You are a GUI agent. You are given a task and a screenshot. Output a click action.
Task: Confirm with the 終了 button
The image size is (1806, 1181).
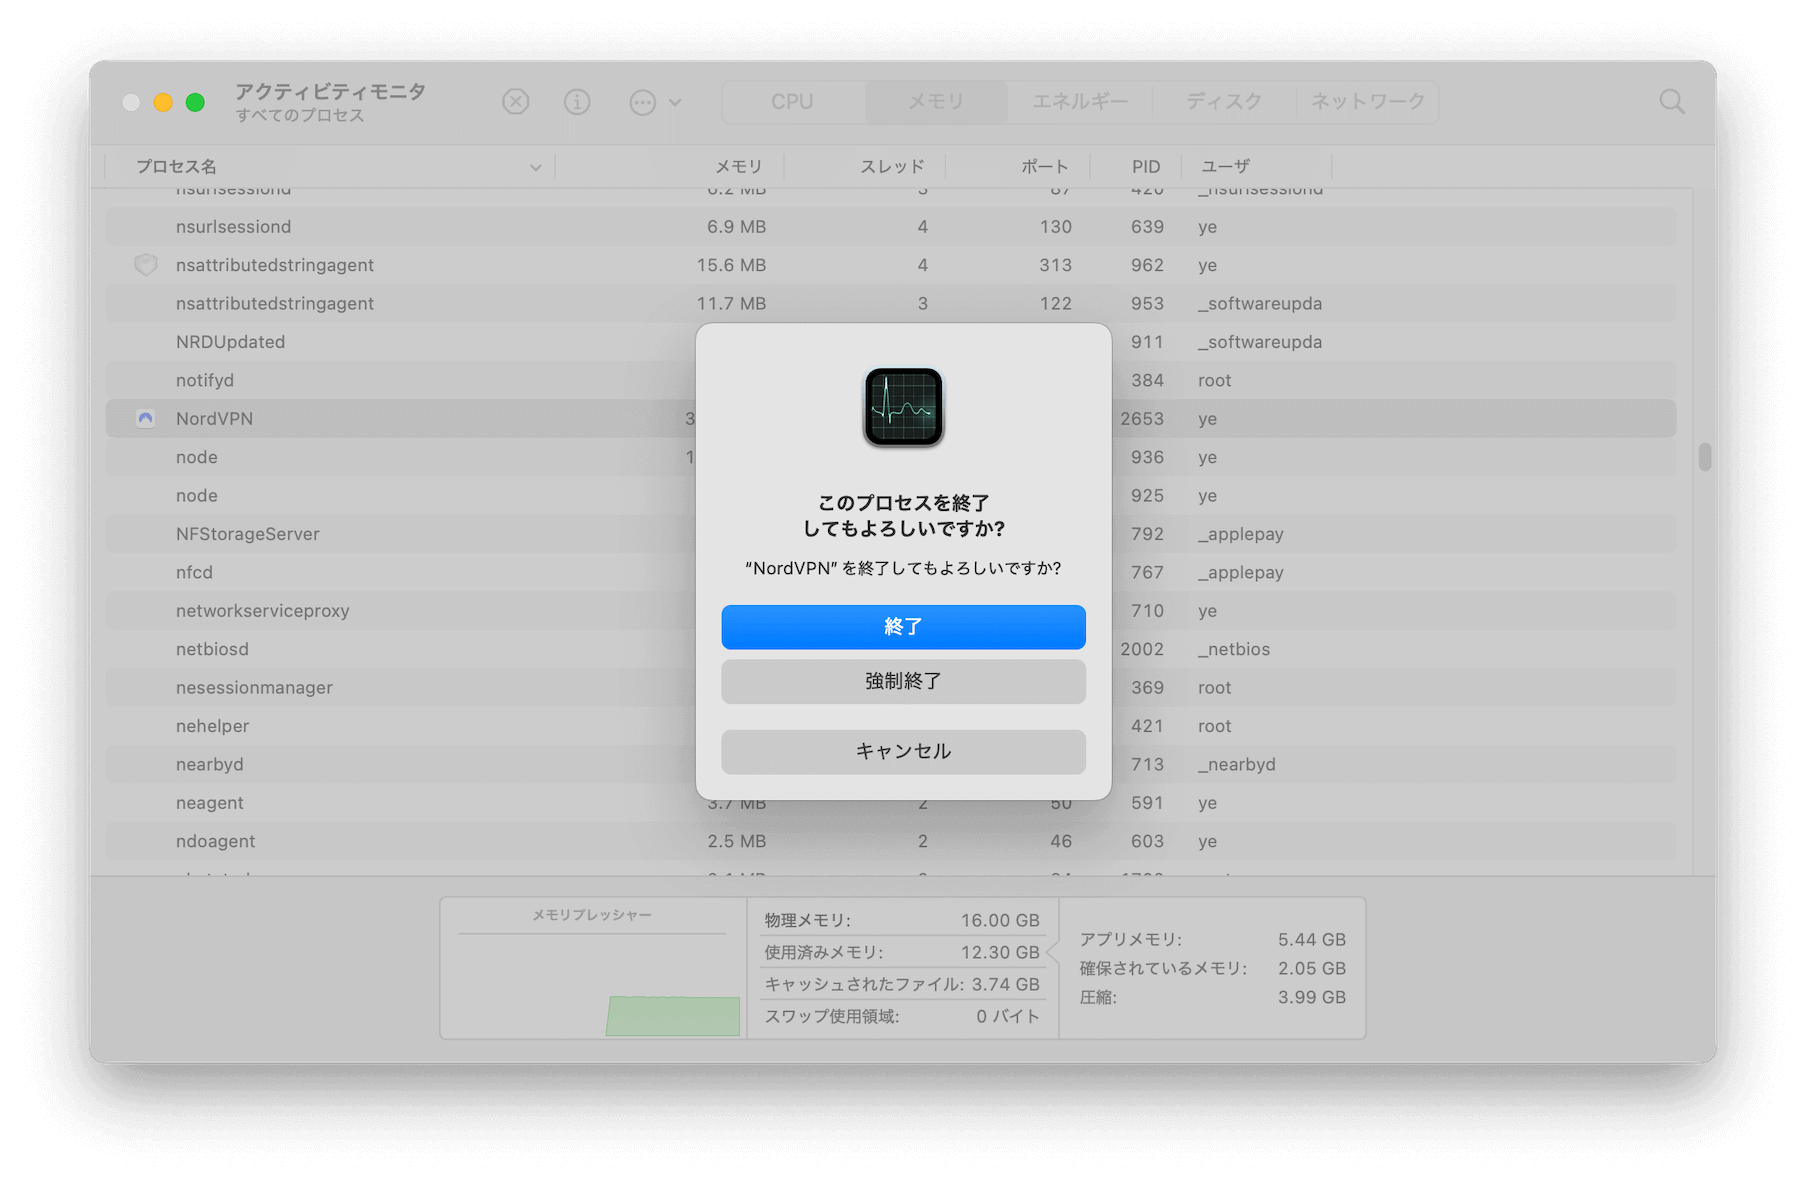click(x=903, y=627)
